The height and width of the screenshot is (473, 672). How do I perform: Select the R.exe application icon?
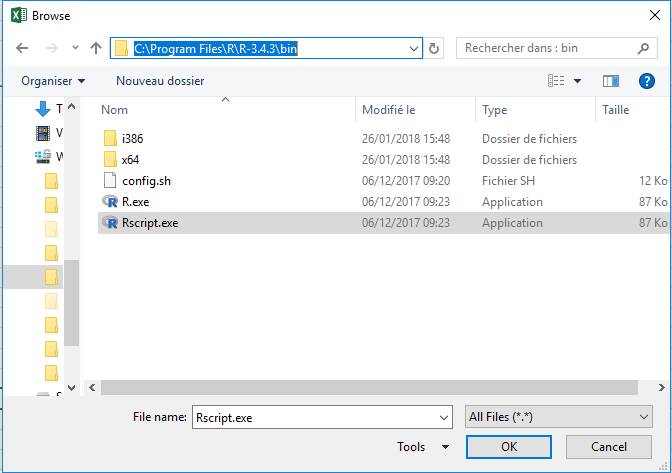(x=110, y=202)
